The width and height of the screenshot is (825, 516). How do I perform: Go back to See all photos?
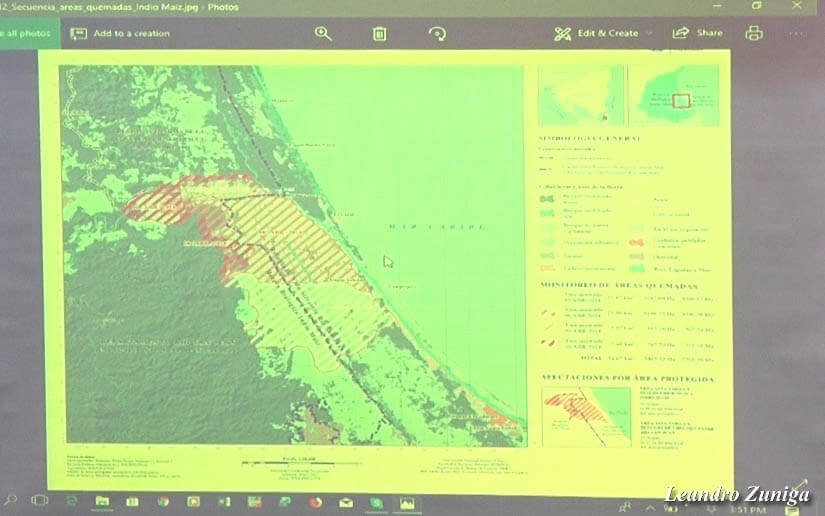click(23, 33)
